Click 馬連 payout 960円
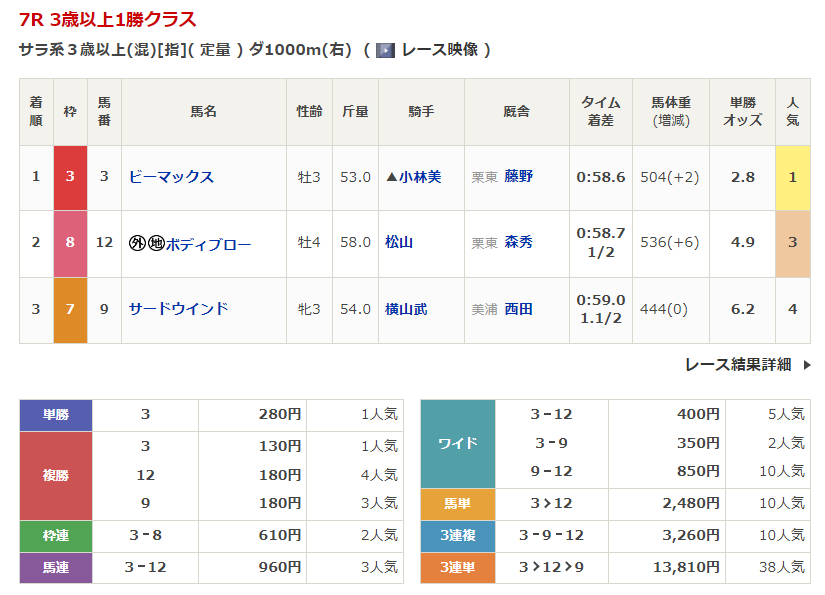The image size is (825, 595). tap(280, 568)
